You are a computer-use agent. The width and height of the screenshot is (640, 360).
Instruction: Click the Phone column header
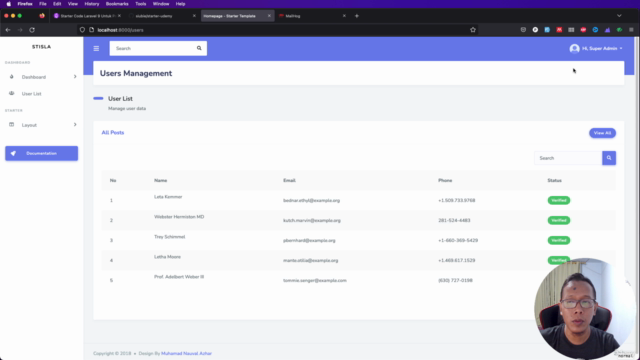point(445,180)
